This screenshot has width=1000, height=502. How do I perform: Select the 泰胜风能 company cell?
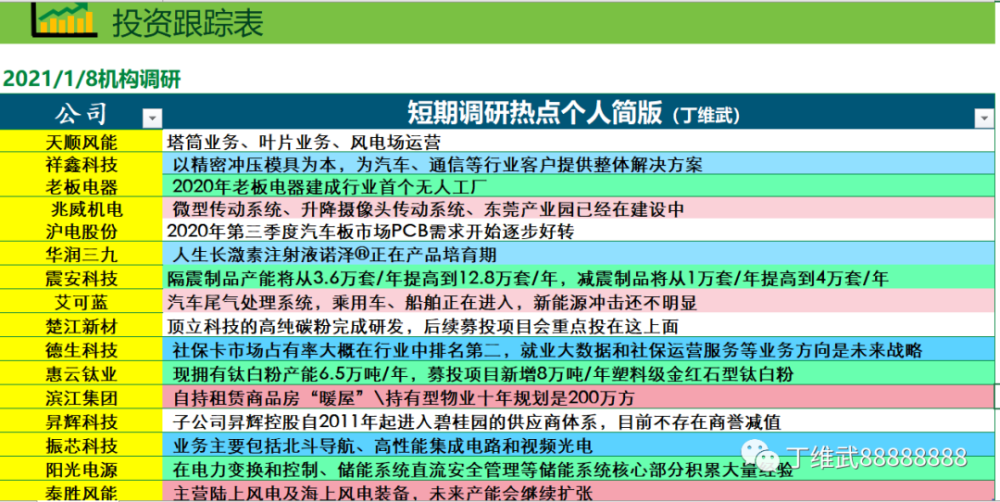(x=82, y=491)
